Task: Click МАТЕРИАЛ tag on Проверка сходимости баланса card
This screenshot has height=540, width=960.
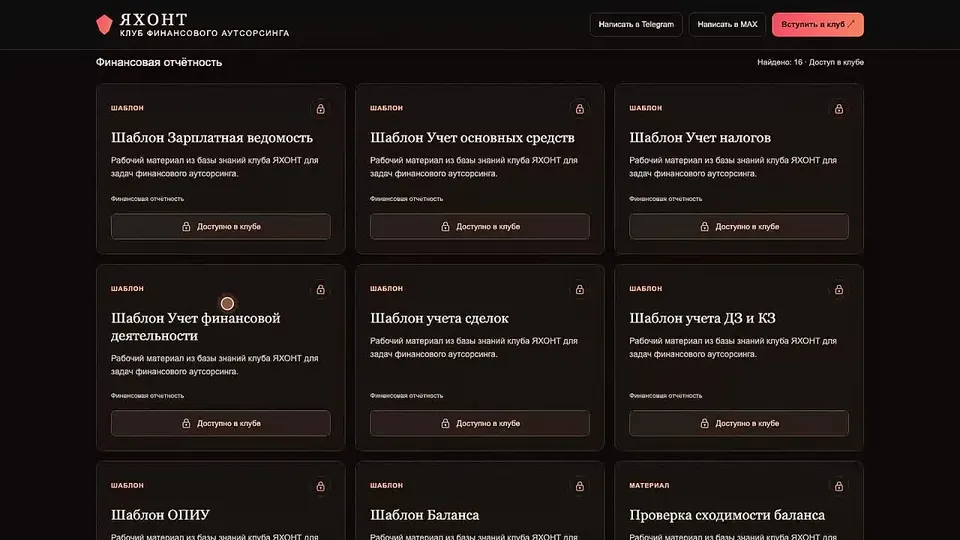Action: pyautogui.click(x=649, y=486)
